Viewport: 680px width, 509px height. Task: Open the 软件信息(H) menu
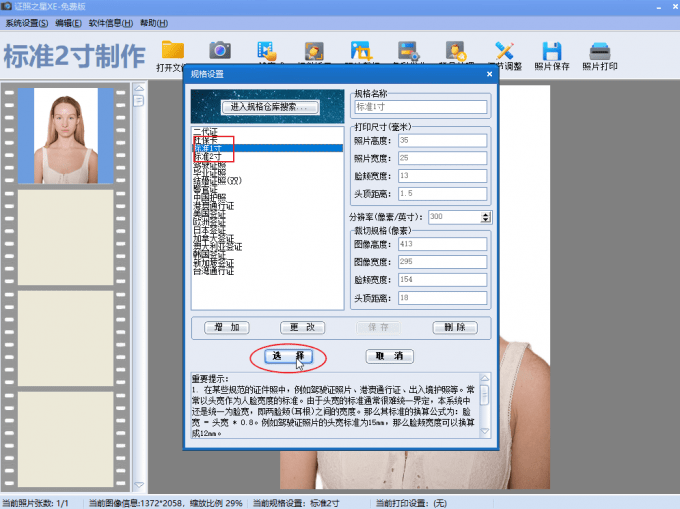(111, 23)
